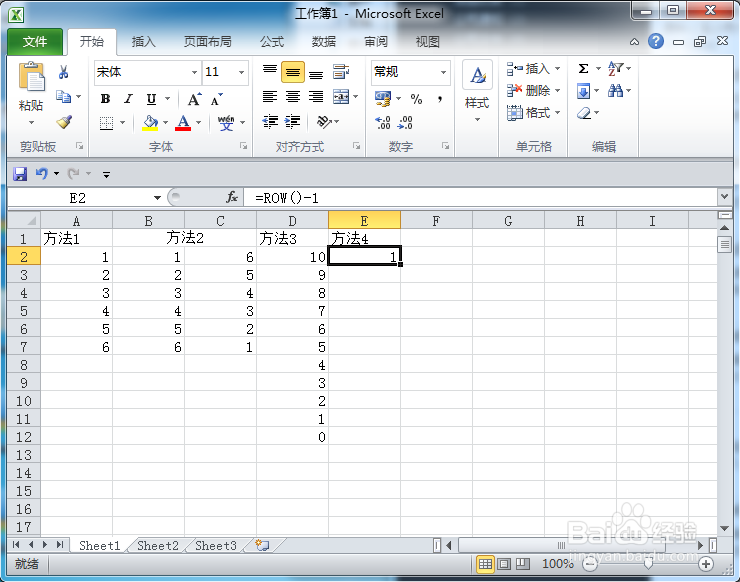This screenshot has width=740, height=582.
Task: Click the phonetic guide wén icon
Action: coord(226,123)
